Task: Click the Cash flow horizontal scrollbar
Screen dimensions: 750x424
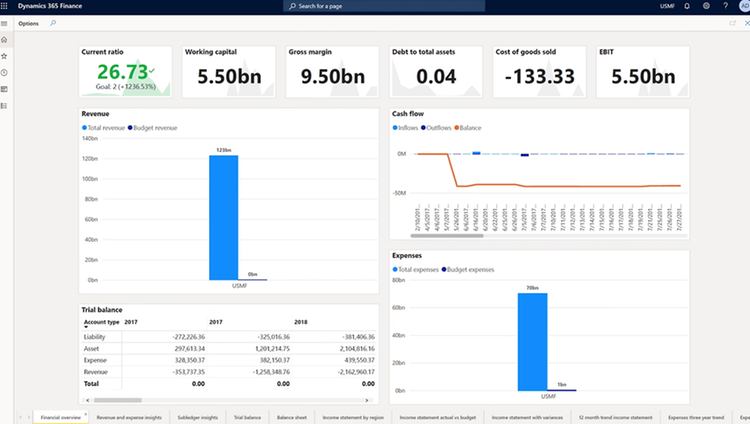Action: (x=447, y=235)
